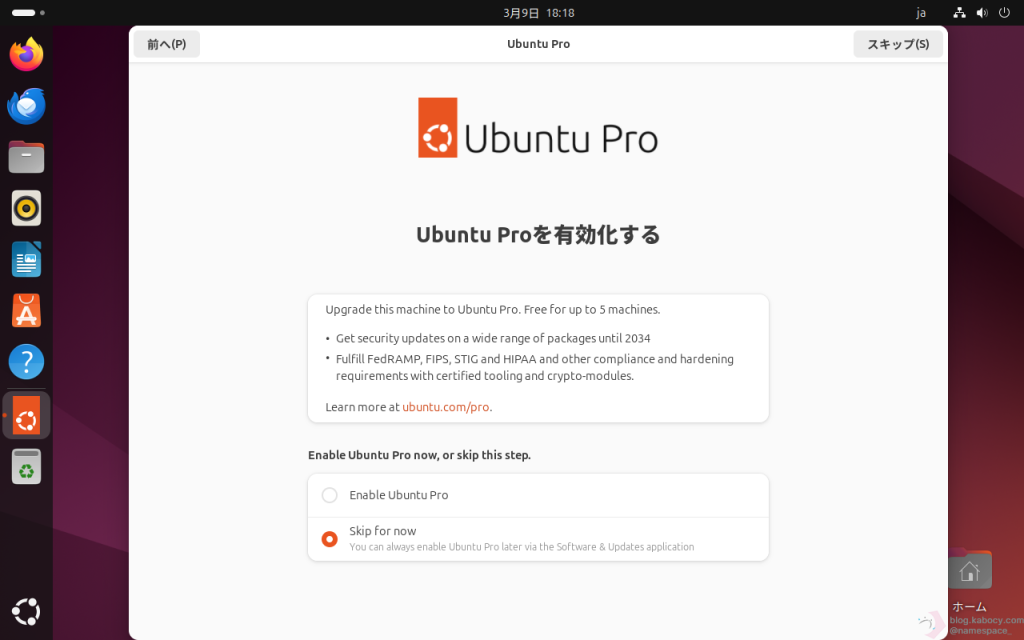Image resolution: width=1024 pixels, height=640 pixels.
Task: Select the Enable Ubuntu Pro radio option
Action: [329, 495]
